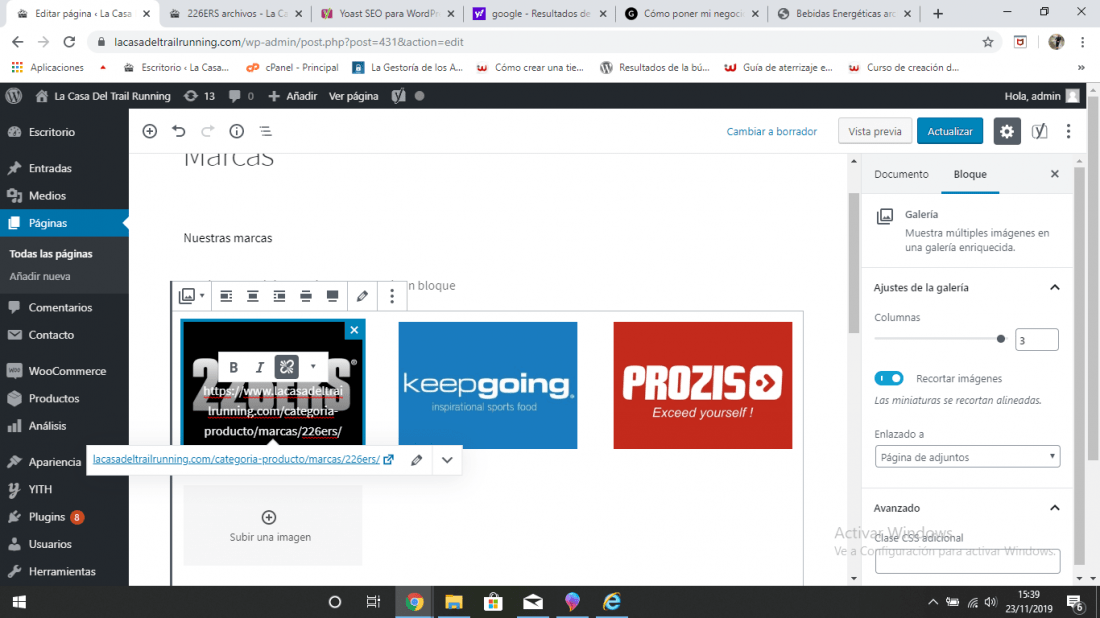Open pending updates in admin bar
1100x618 pixels.
coord(199,96)
